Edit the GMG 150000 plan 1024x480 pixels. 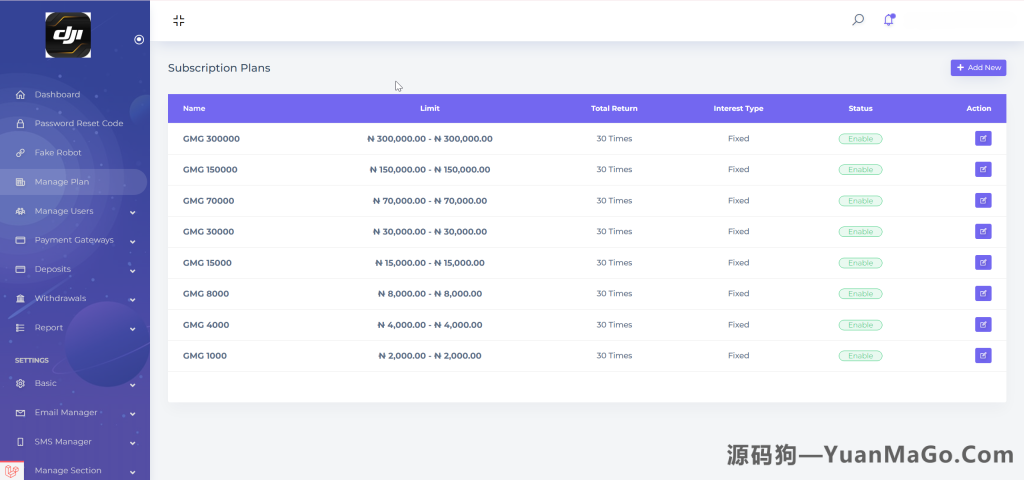tap(983, 170)
